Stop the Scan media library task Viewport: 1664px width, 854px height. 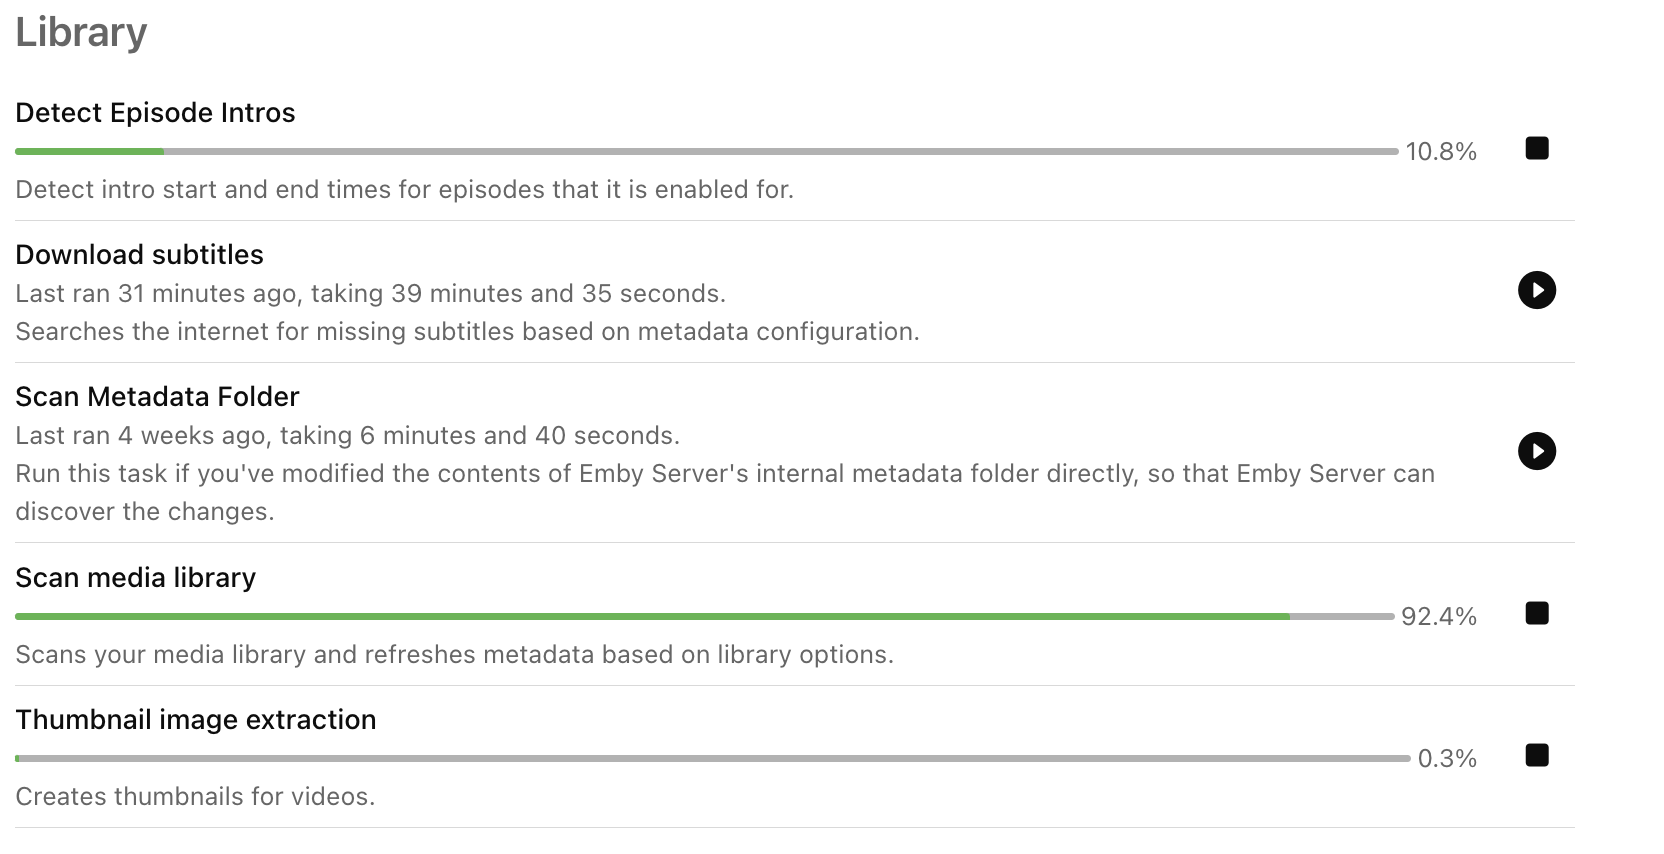tap(1537, 614)
